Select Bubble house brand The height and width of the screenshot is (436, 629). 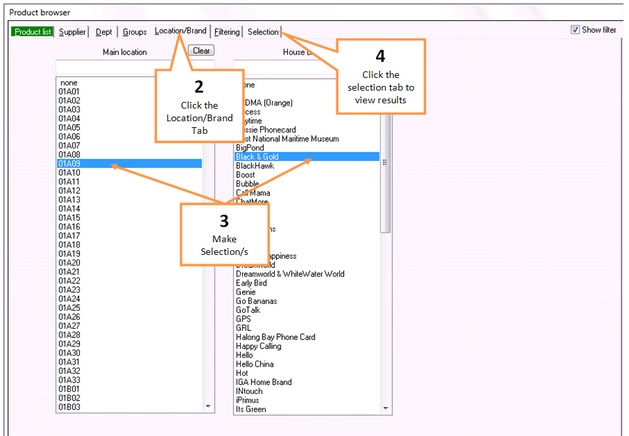pos(307,184)
